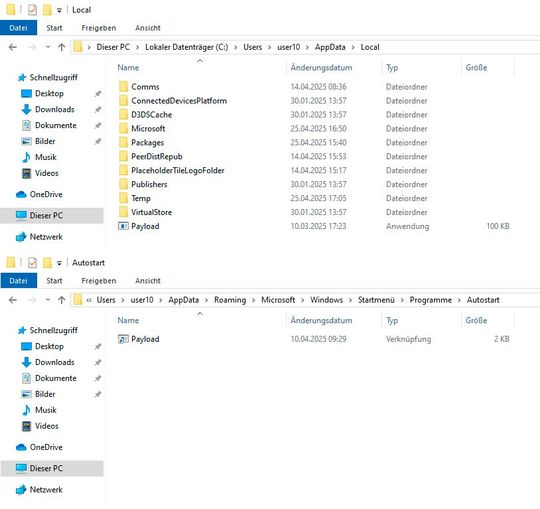This screenshot has width=540, height=509.
Task: Navigate to Lokaler Datenträger (C:) breadcrumb
Action: tap(186, 47)
